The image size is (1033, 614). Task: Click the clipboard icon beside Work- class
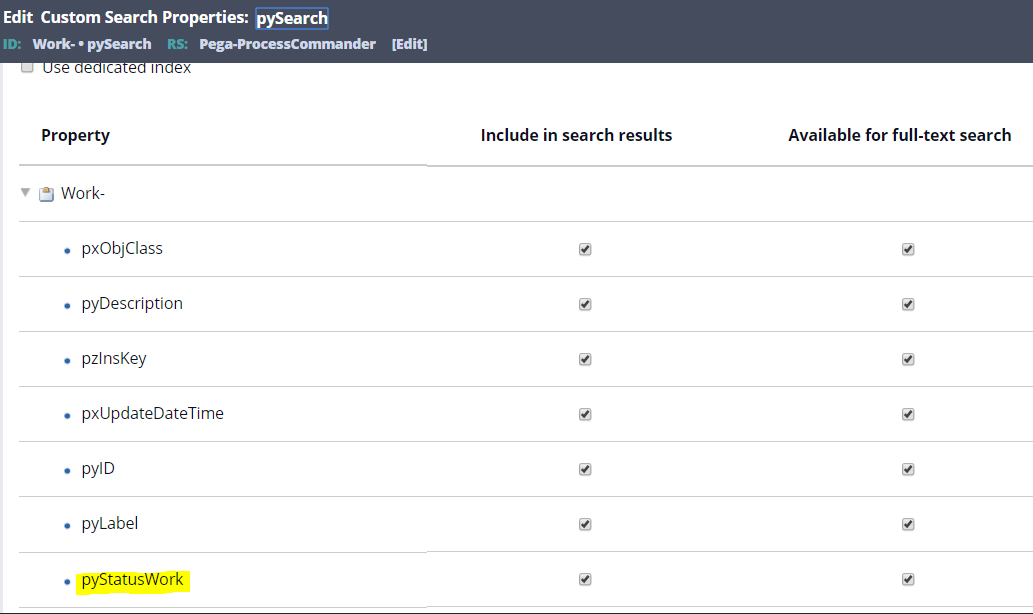click(46, 192)
